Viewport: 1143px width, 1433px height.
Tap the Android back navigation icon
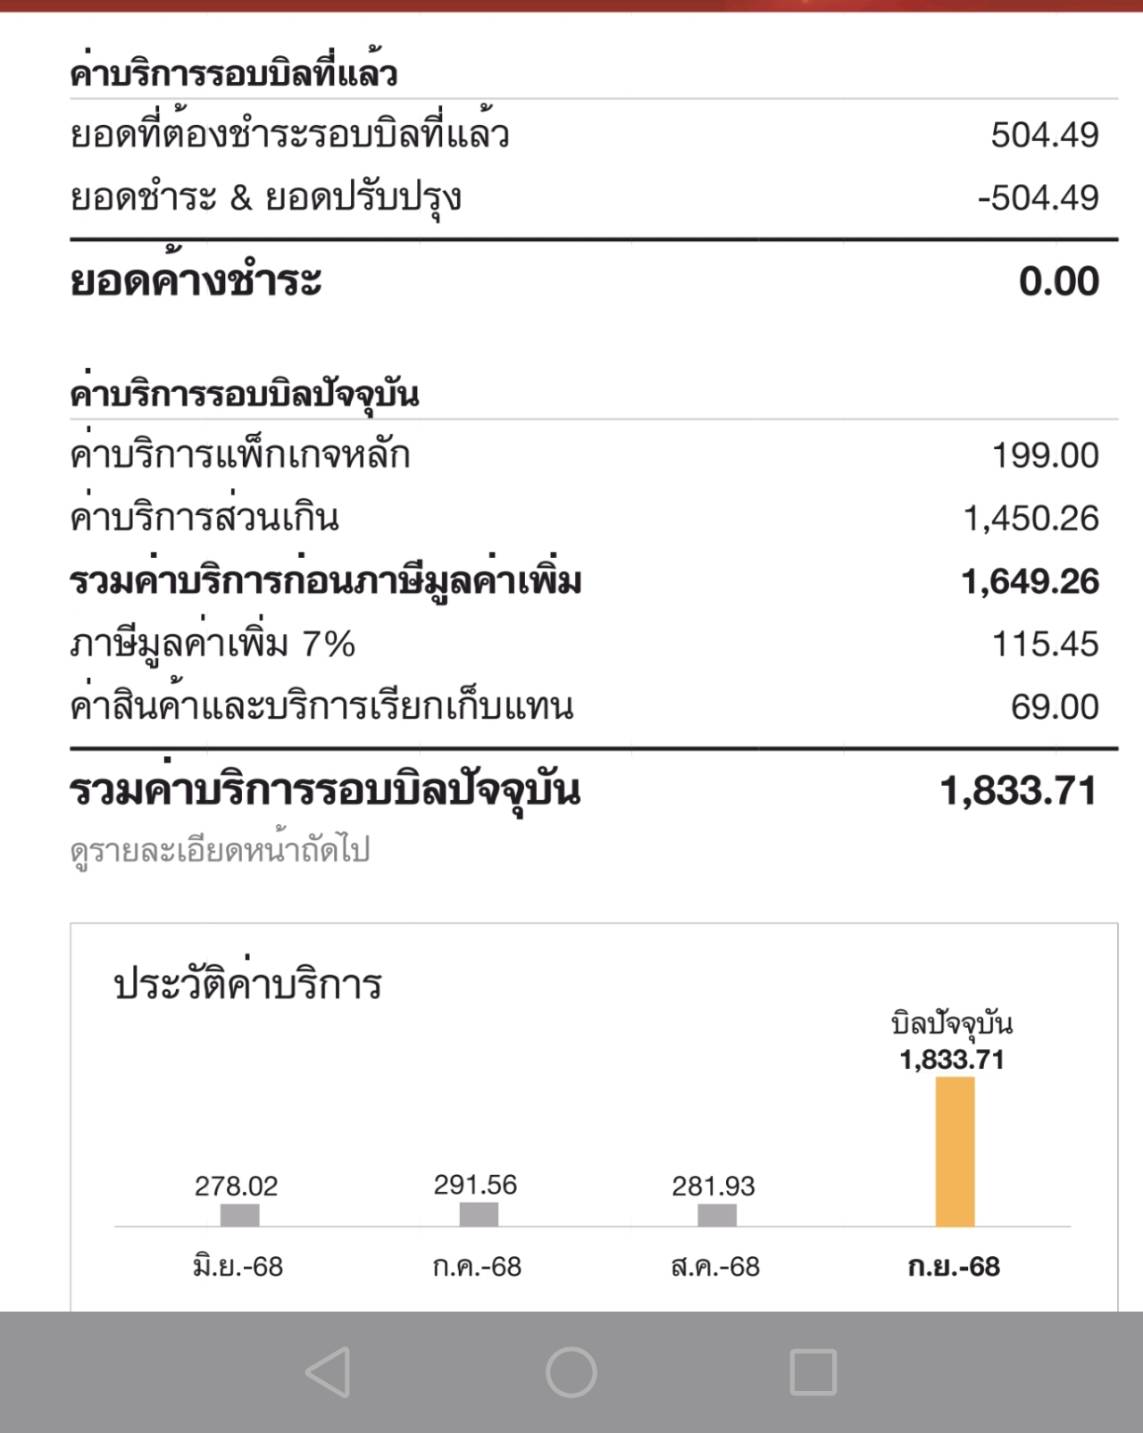328,1371
